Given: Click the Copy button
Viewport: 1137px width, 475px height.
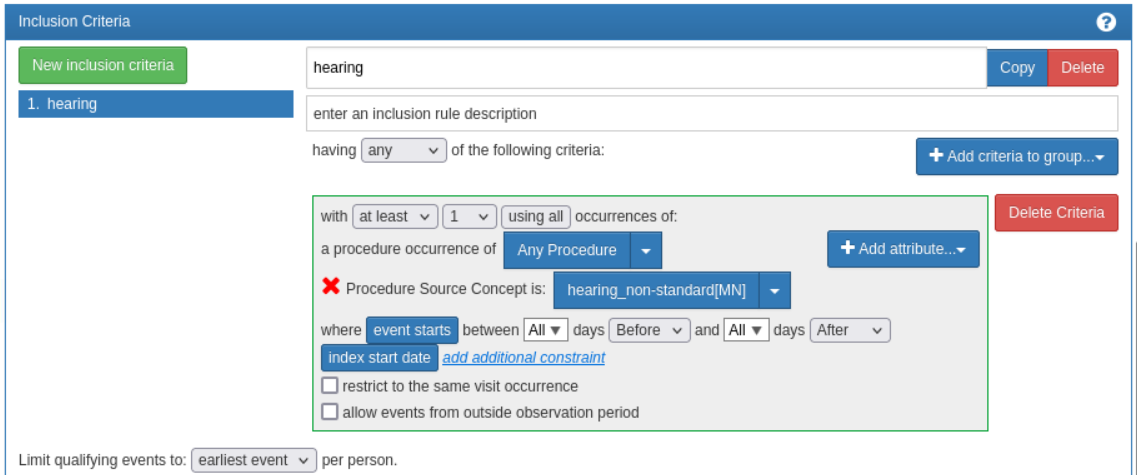Looking at the screenshot, I should click(x=1017, y=67).
